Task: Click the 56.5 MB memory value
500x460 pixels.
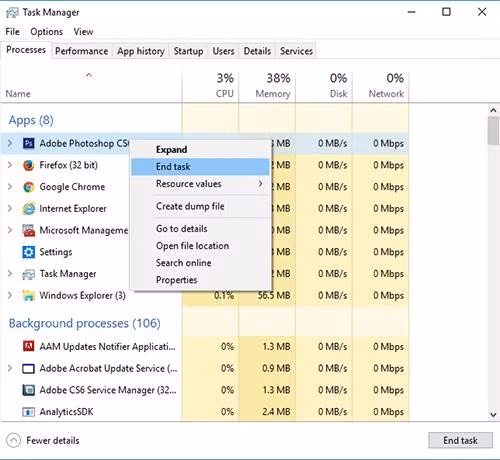Action: point(274,295)
